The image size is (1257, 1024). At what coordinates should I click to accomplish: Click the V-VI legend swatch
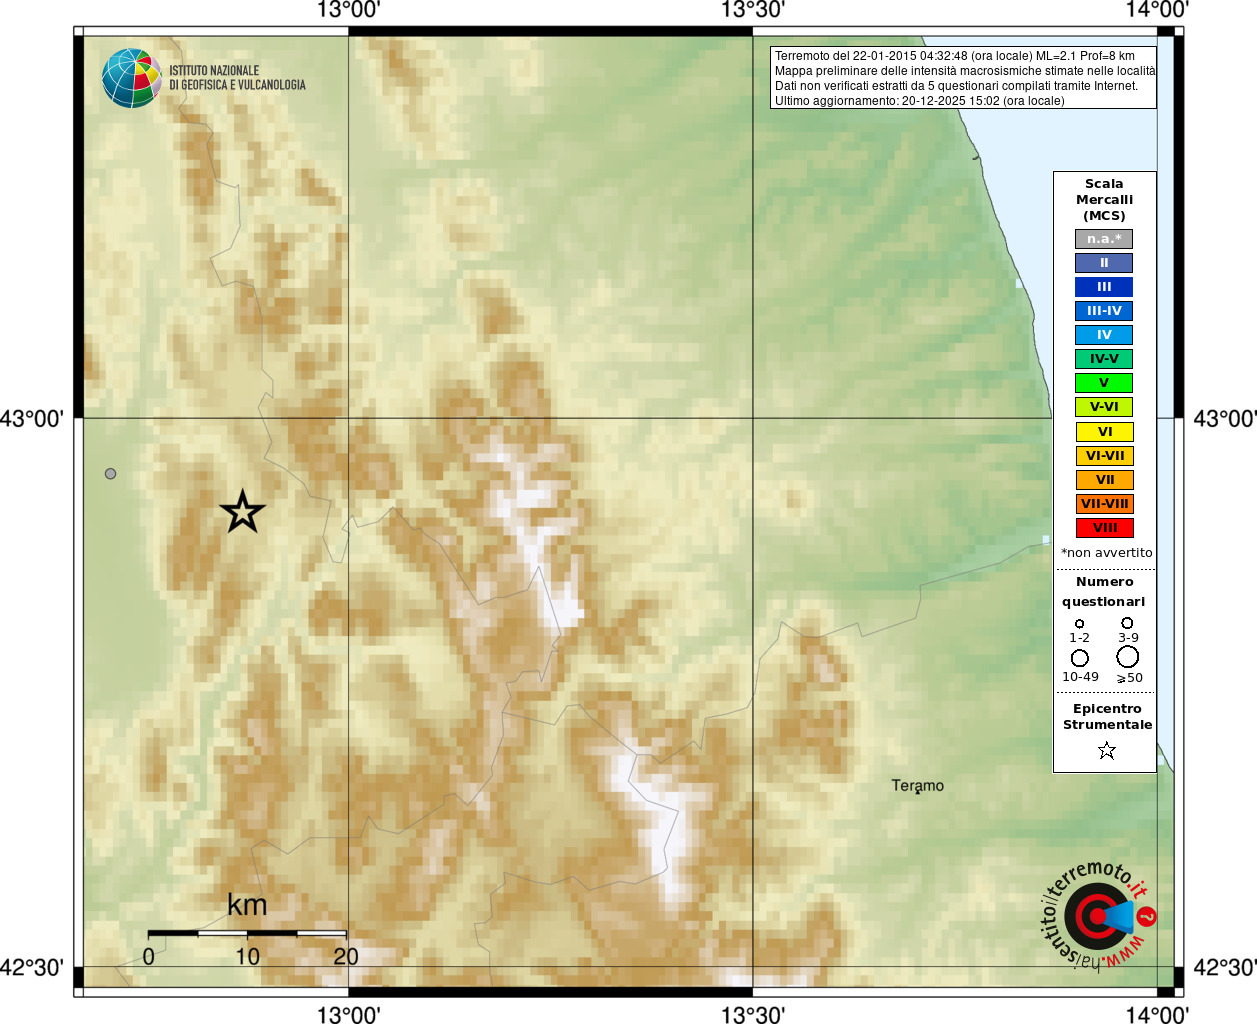point(1104,407)
